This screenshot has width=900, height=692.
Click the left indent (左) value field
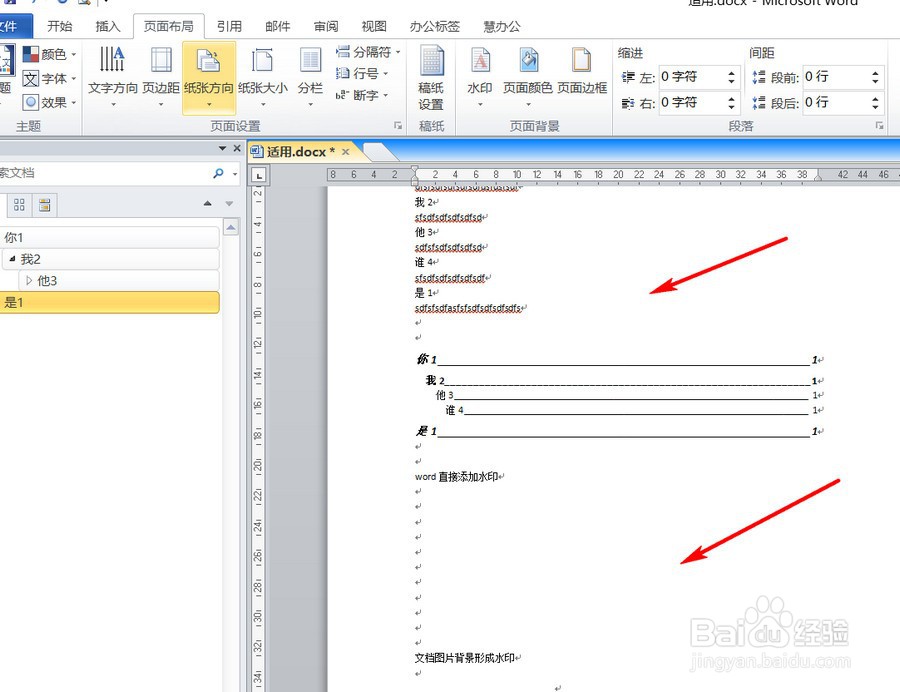point(692,77)
